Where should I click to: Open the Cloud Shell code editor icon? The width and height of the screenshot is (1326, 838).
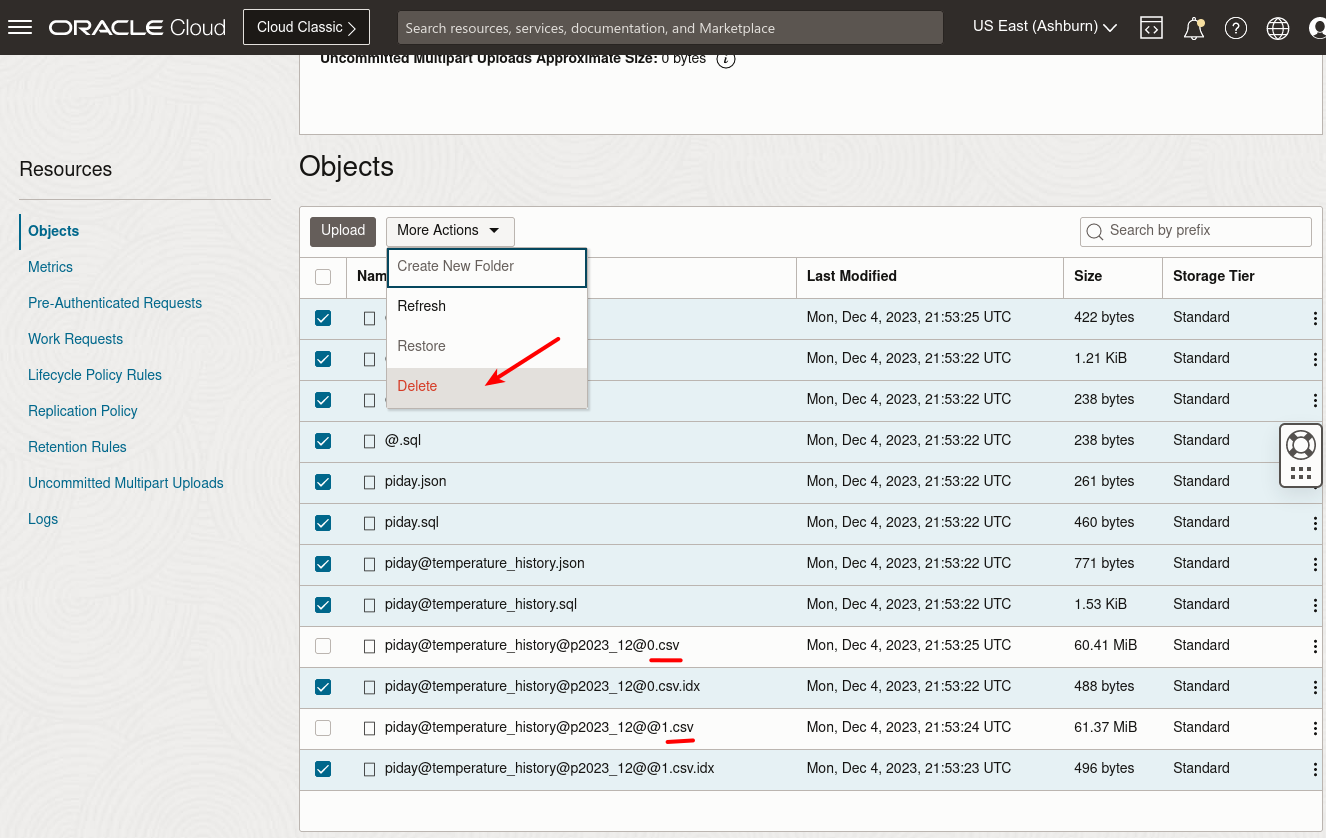[x=1151, y=27]
